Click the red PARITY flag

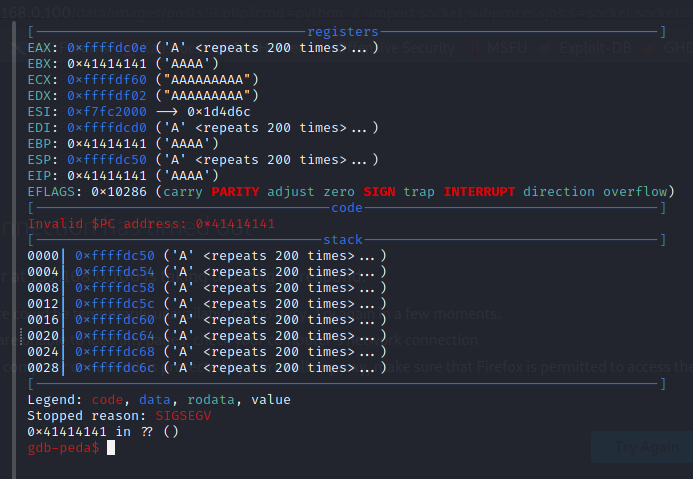tap(235, 192)
